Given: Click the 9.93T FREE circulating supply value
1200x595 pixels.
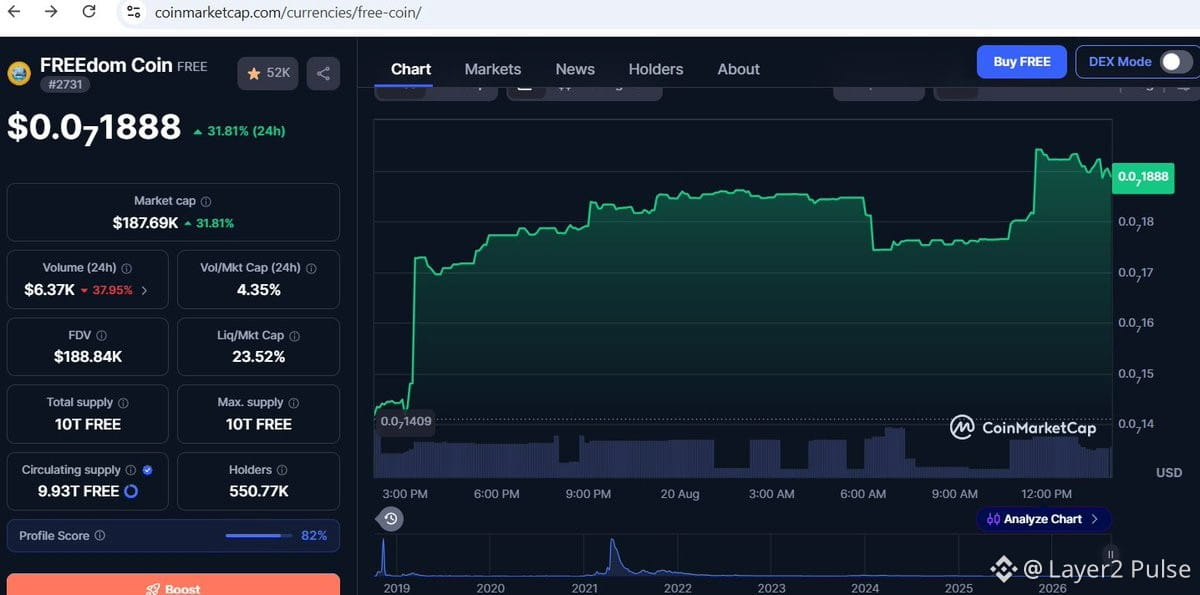Looking at the screenshot, I should coord(78,491).
